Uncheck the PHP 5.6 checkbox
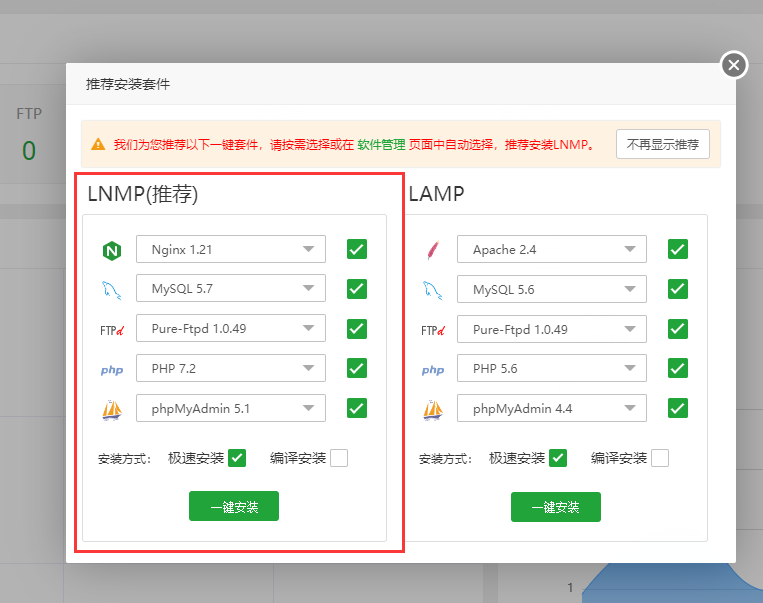This screenshot has width=763, height=603. [678, 368]
